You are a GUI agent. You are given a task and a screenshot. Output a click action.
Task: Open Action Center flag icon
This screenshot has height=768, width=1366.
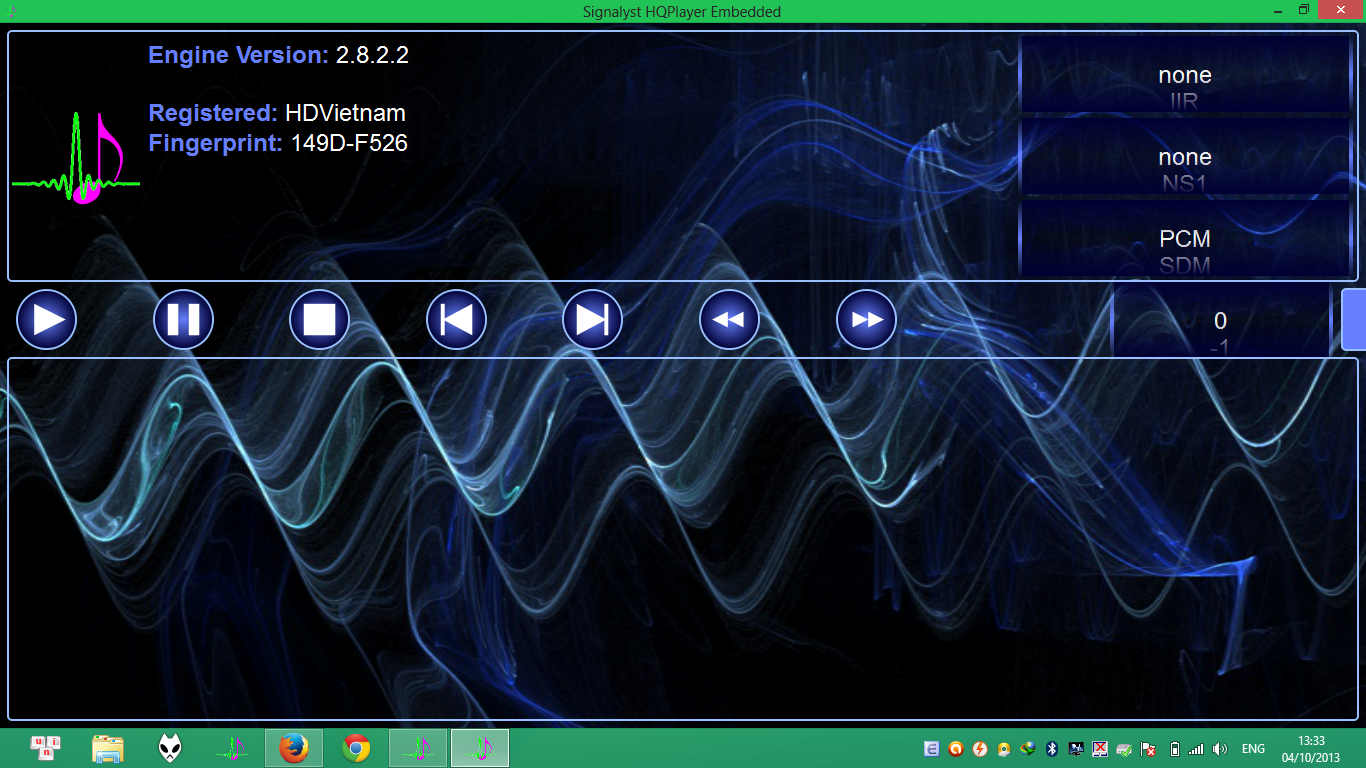click(x=1149, y=749)
